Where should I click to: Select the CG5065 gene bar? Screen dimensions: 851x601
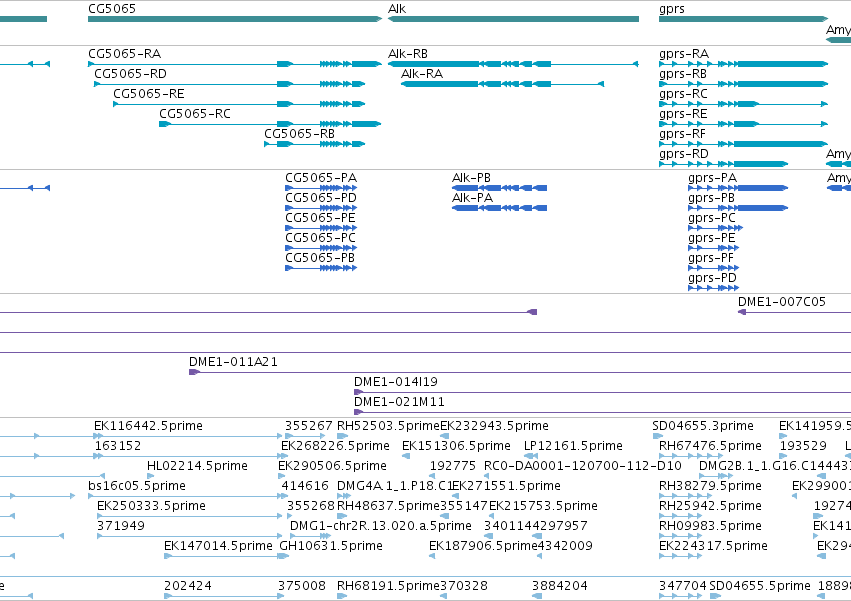tap(235, 19)
